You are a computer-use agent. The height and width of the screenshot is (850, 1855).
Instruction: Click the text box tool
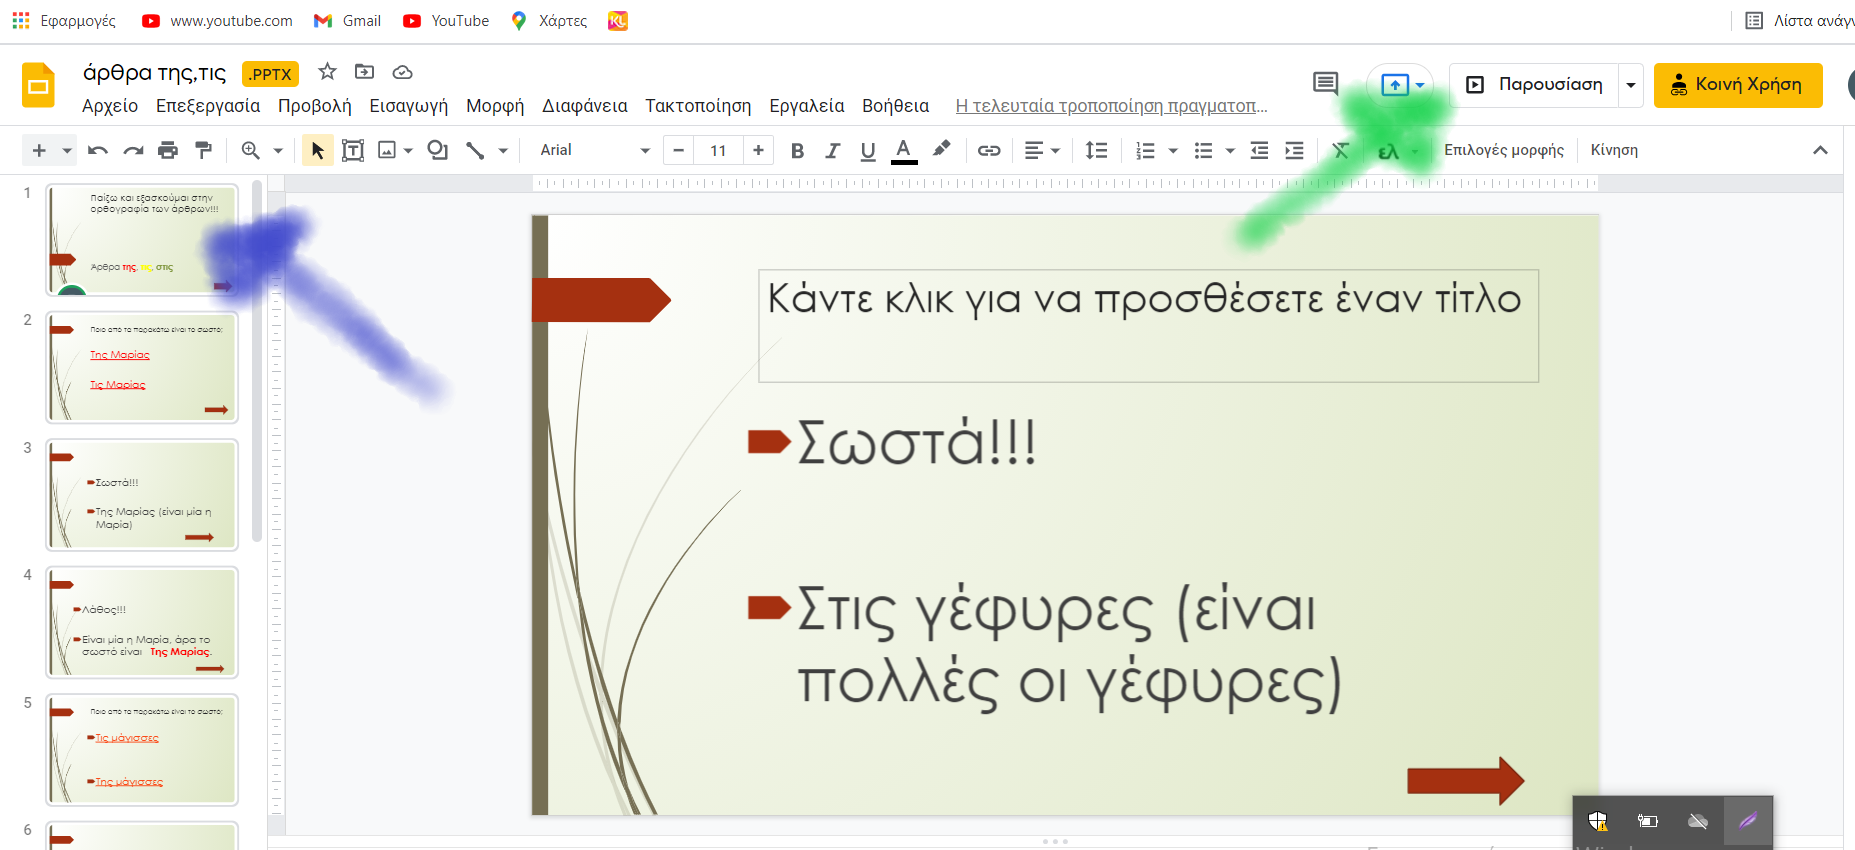coord(352,150)
